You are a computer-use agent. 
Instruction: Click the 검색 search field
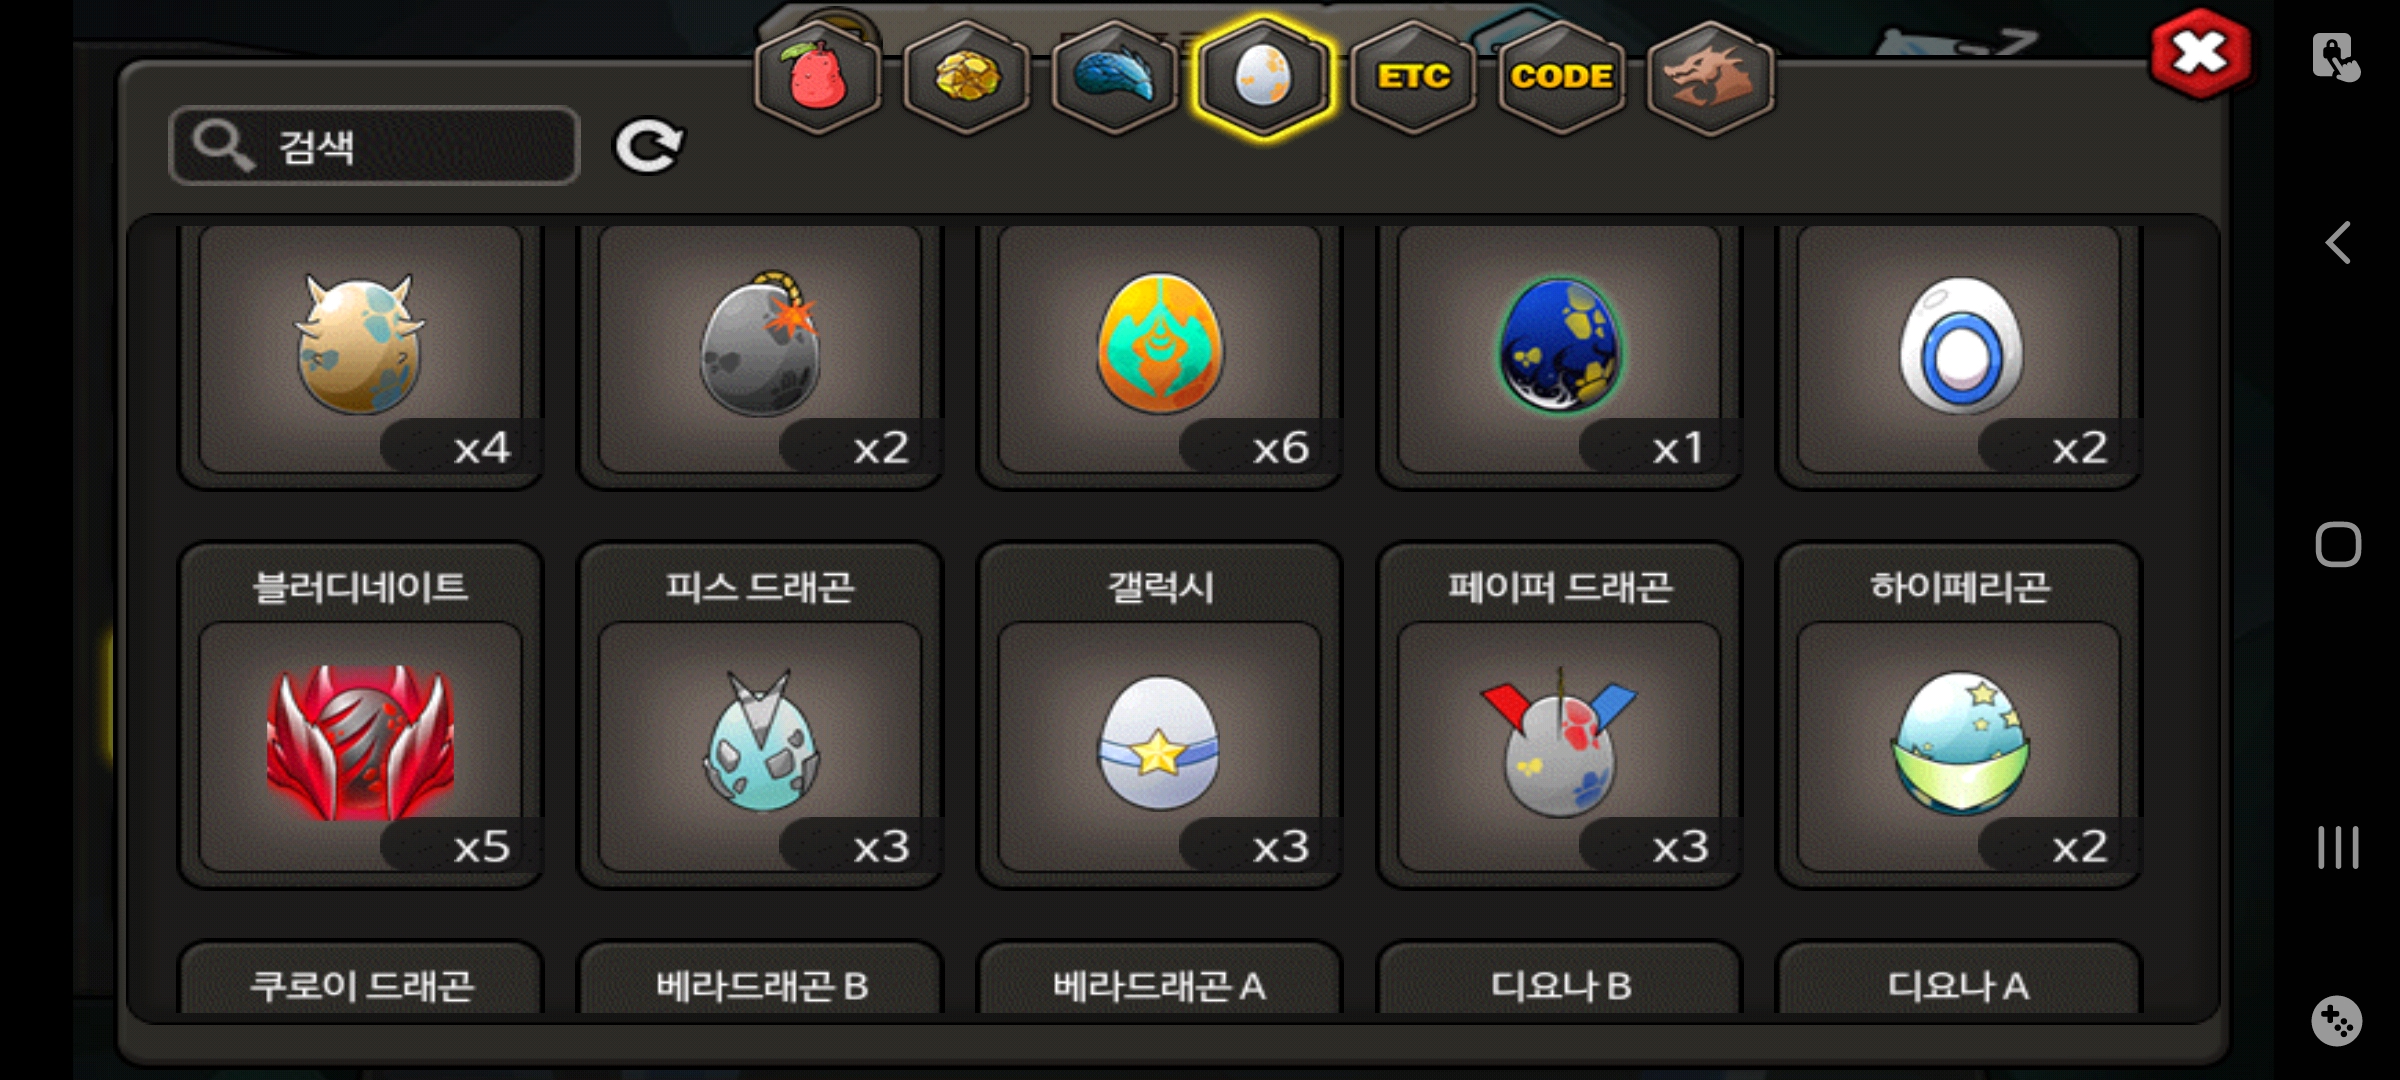[x=374, y=146]
